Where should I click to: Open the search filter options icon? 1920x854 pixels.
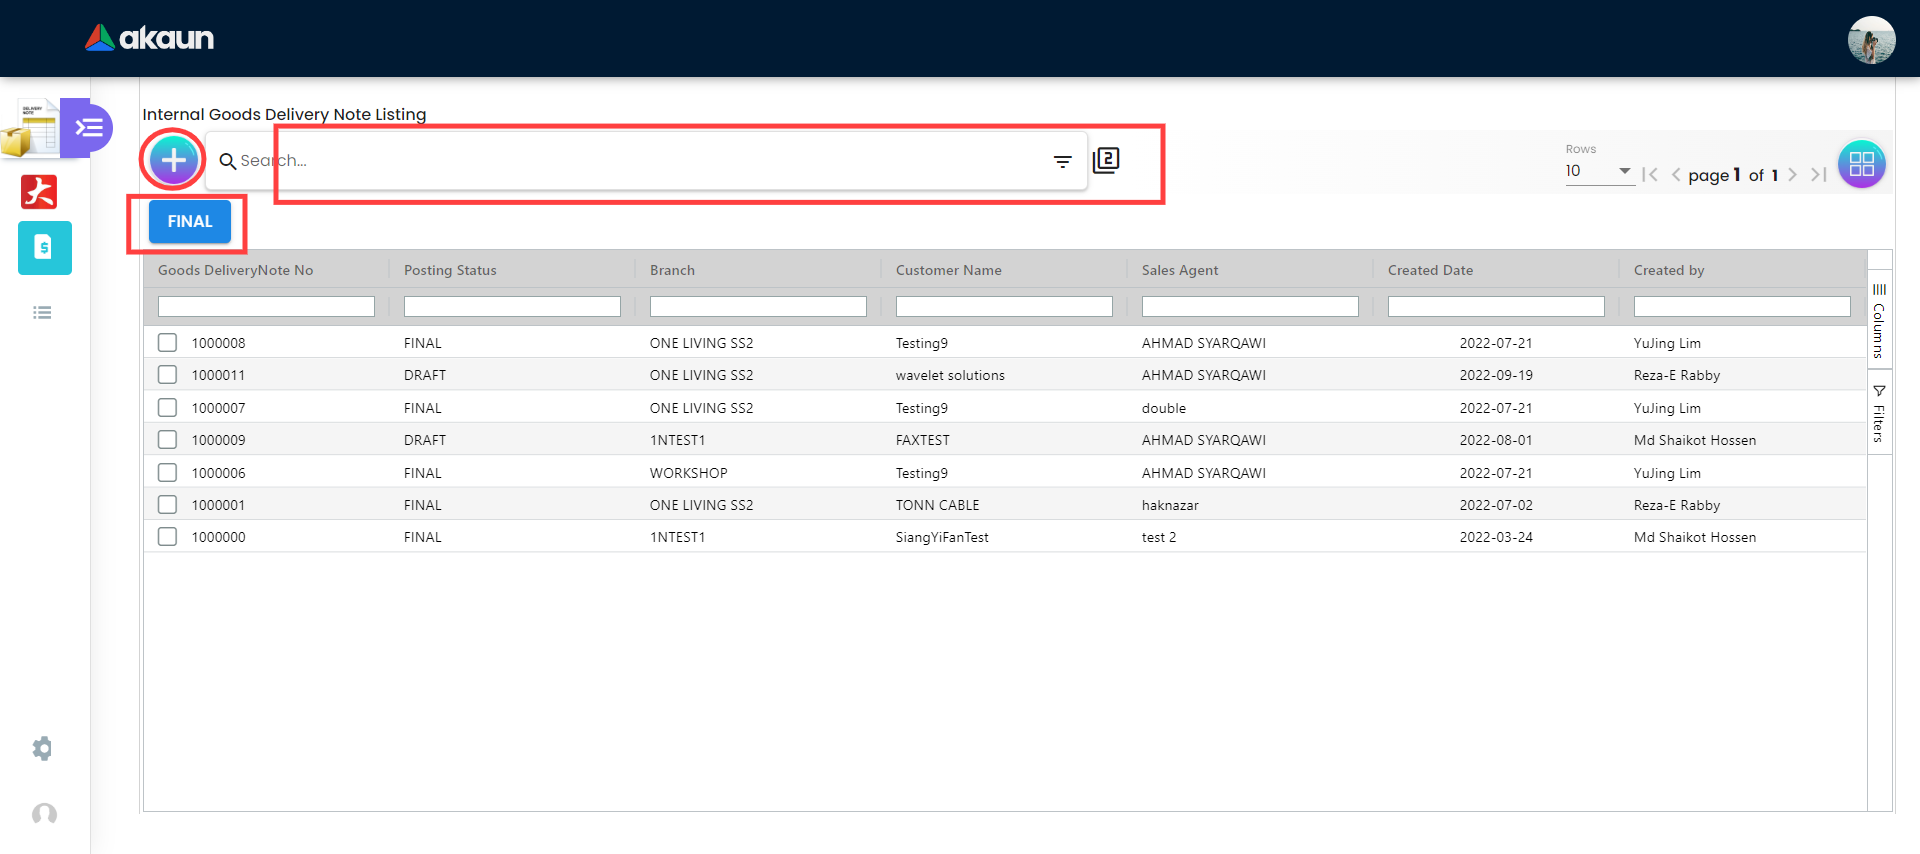(x=1062, y=161)
